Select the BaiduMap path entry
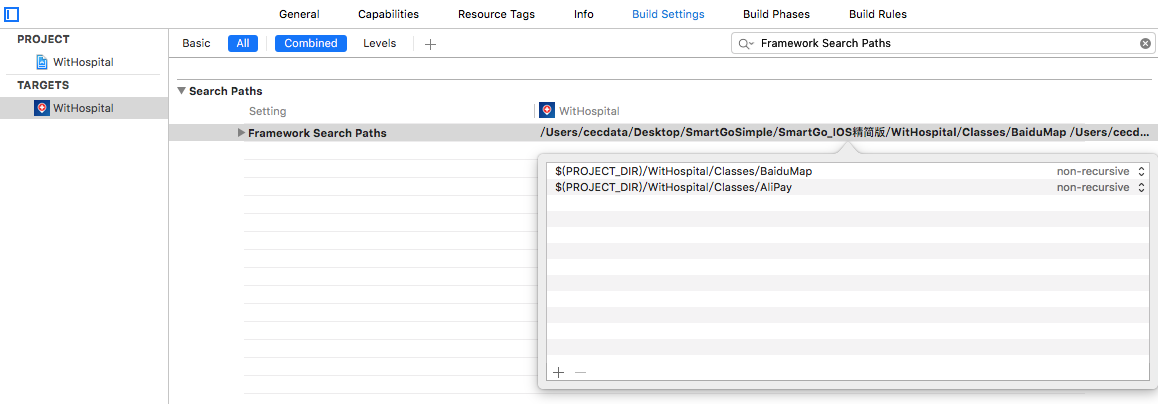Viewport: 1158px width, 404px height. [x=684, y=171]
